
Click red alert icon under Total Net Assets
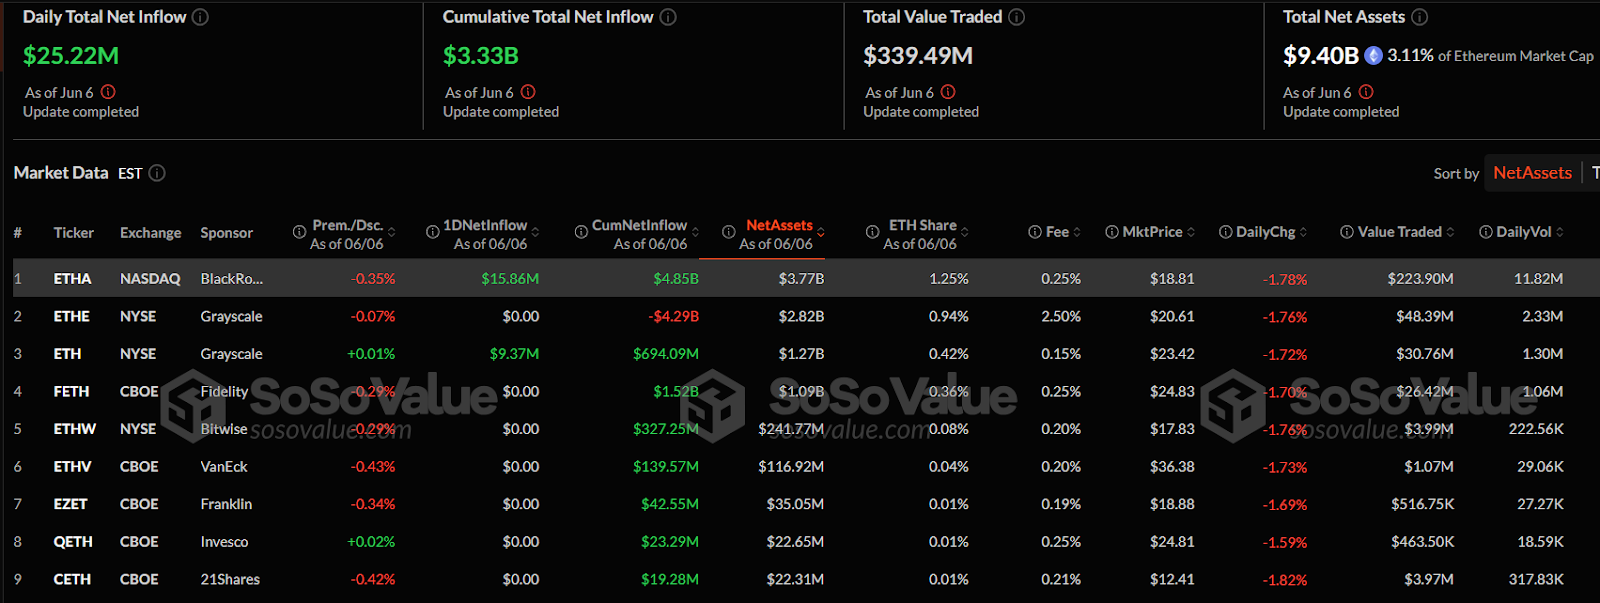pyautogui.click(x=1366, y=92)
